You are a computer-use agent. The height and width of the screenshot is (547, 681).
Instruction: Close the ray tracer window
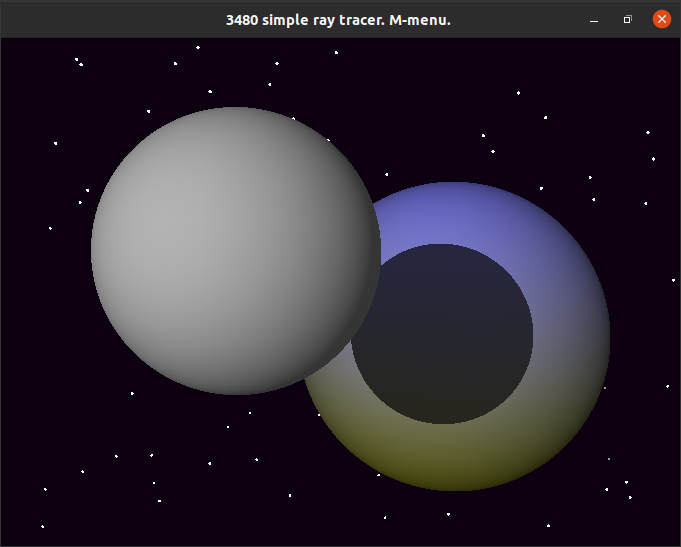661,19
